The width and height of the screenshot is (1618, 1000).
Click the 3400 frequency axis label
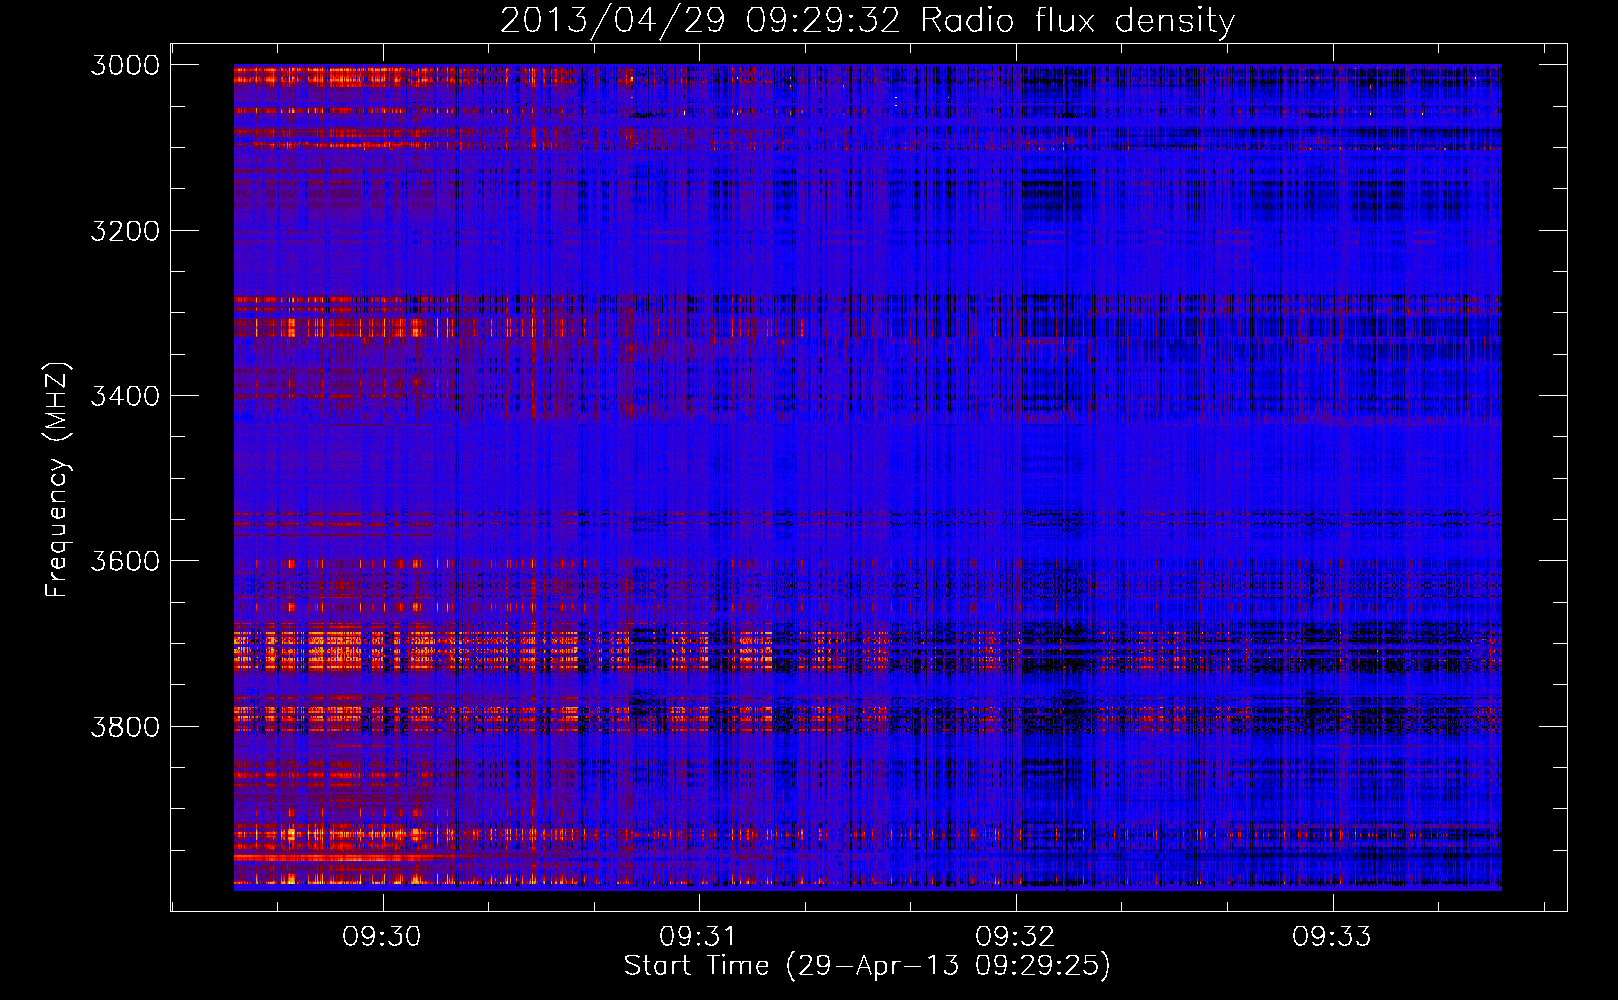click(x=125, y=396)
